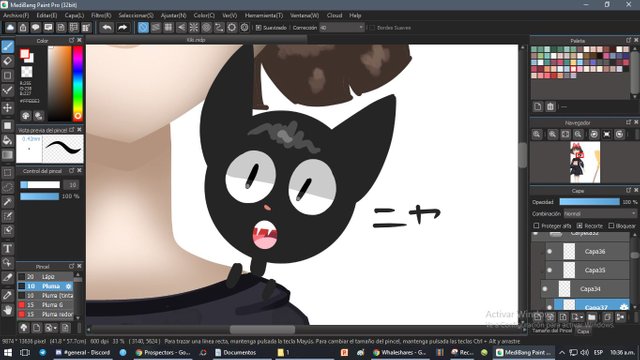Open the Windows Start menu

click(8, 352)
